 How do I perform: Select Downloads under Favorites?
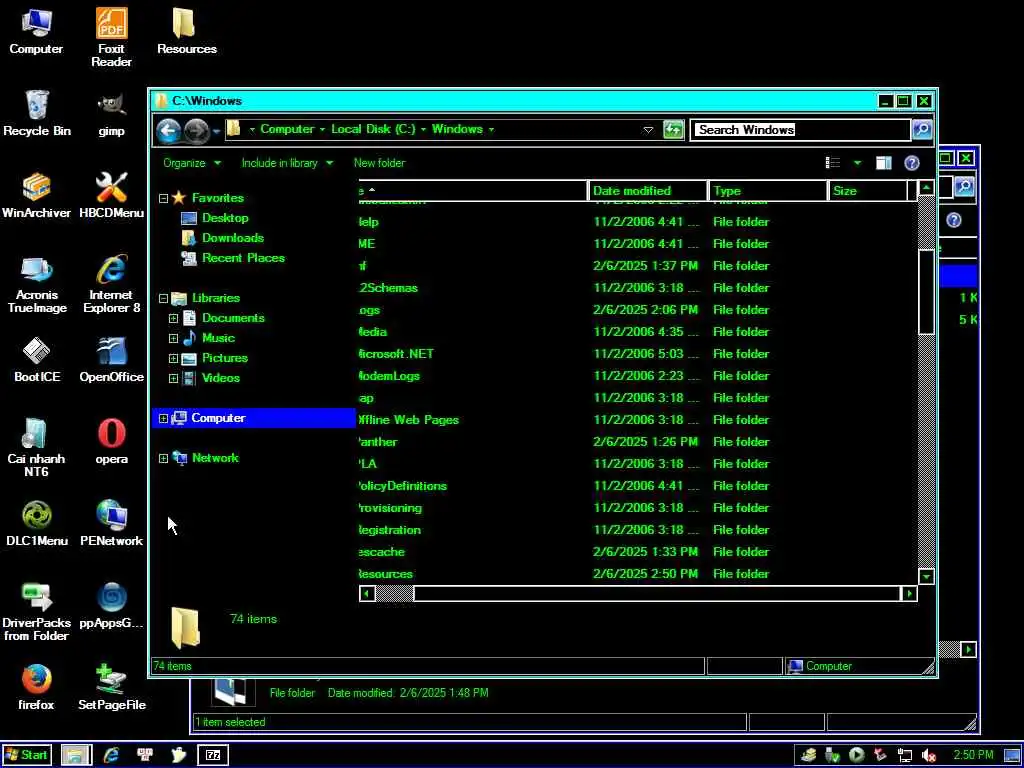232,238
